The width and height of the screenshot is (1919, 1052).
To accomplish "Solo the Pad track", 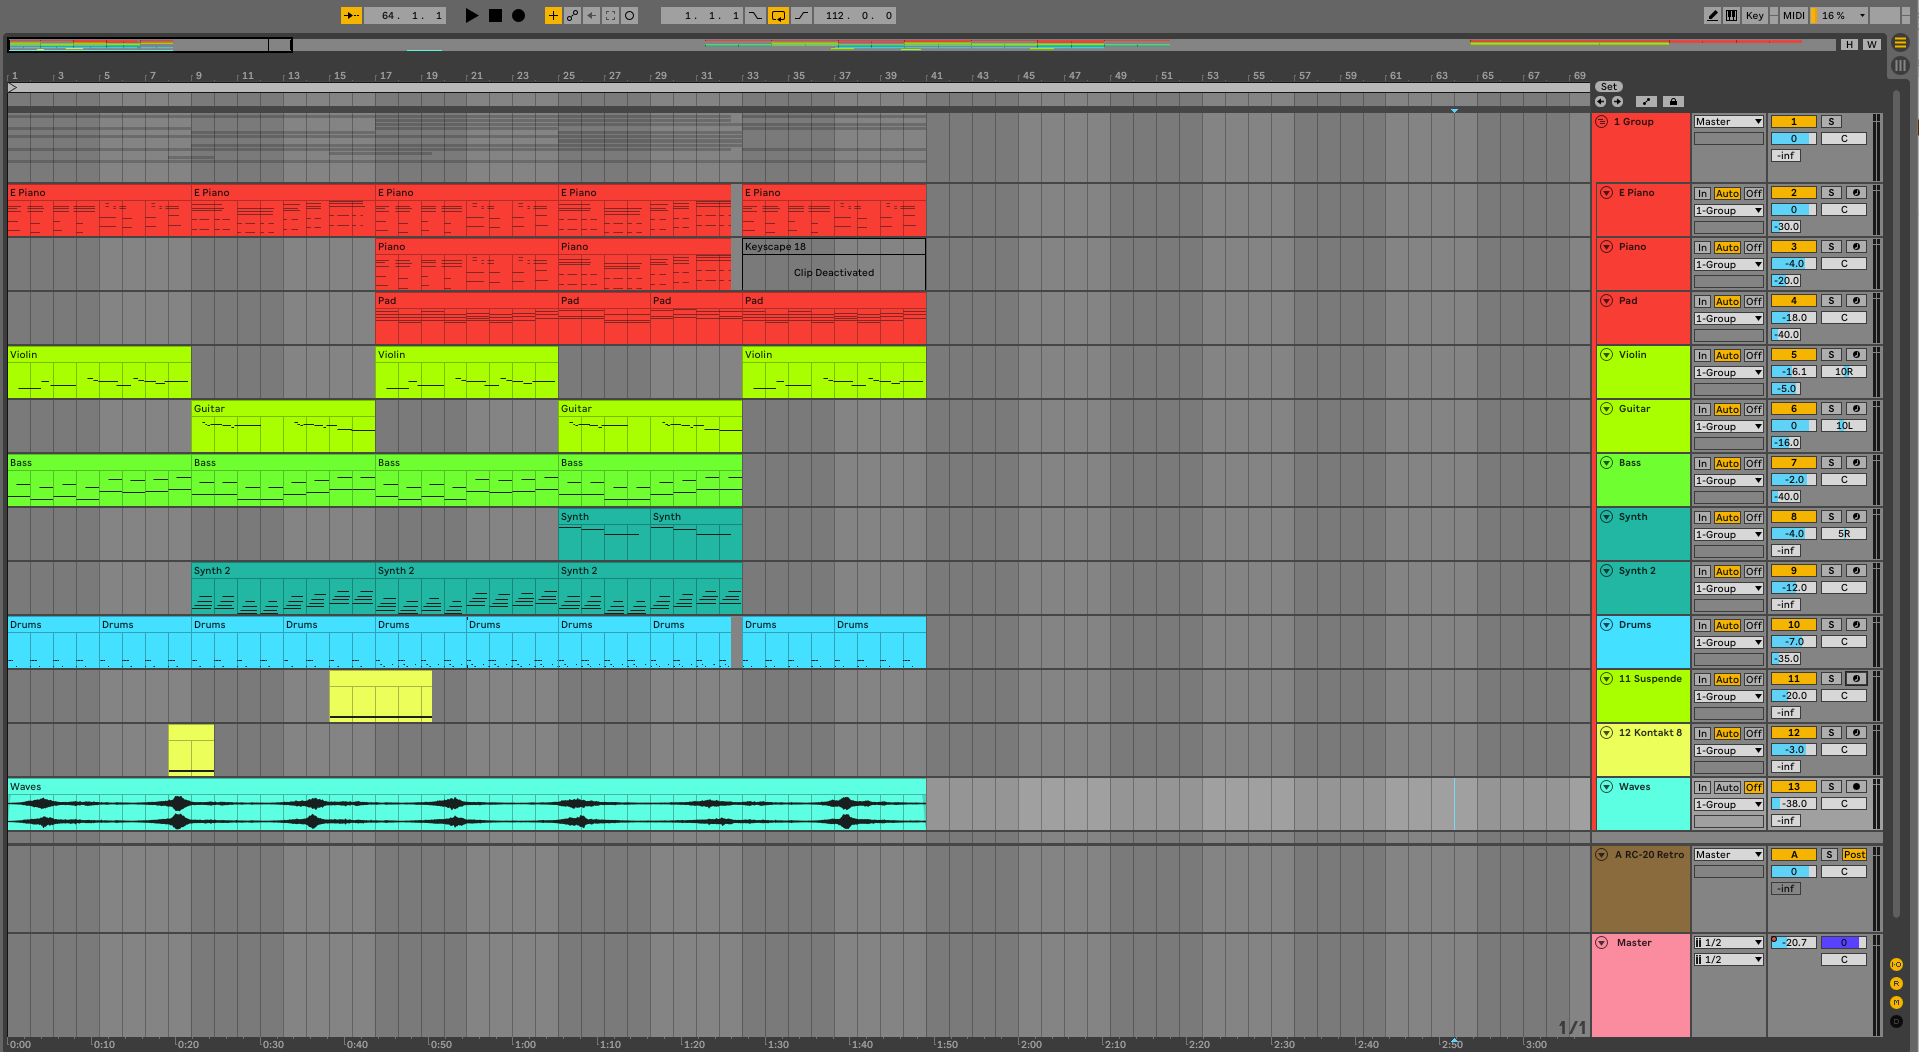I will [1831, 301].
